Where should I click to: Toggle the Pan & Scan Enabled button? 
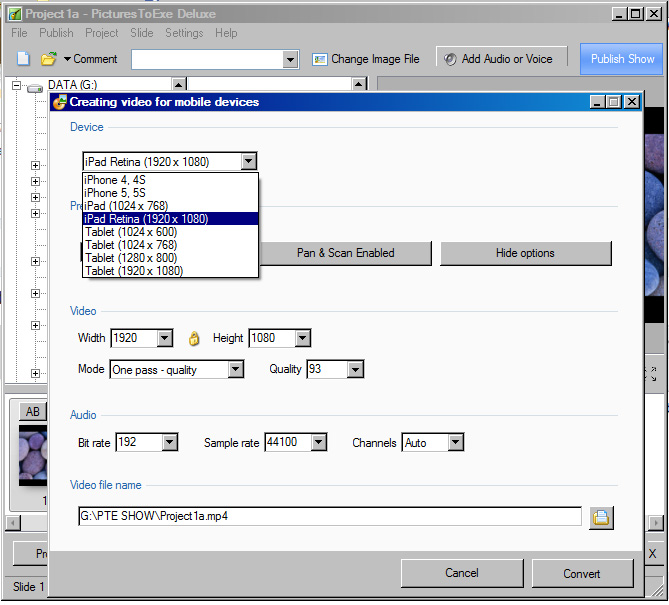[345, 253]
